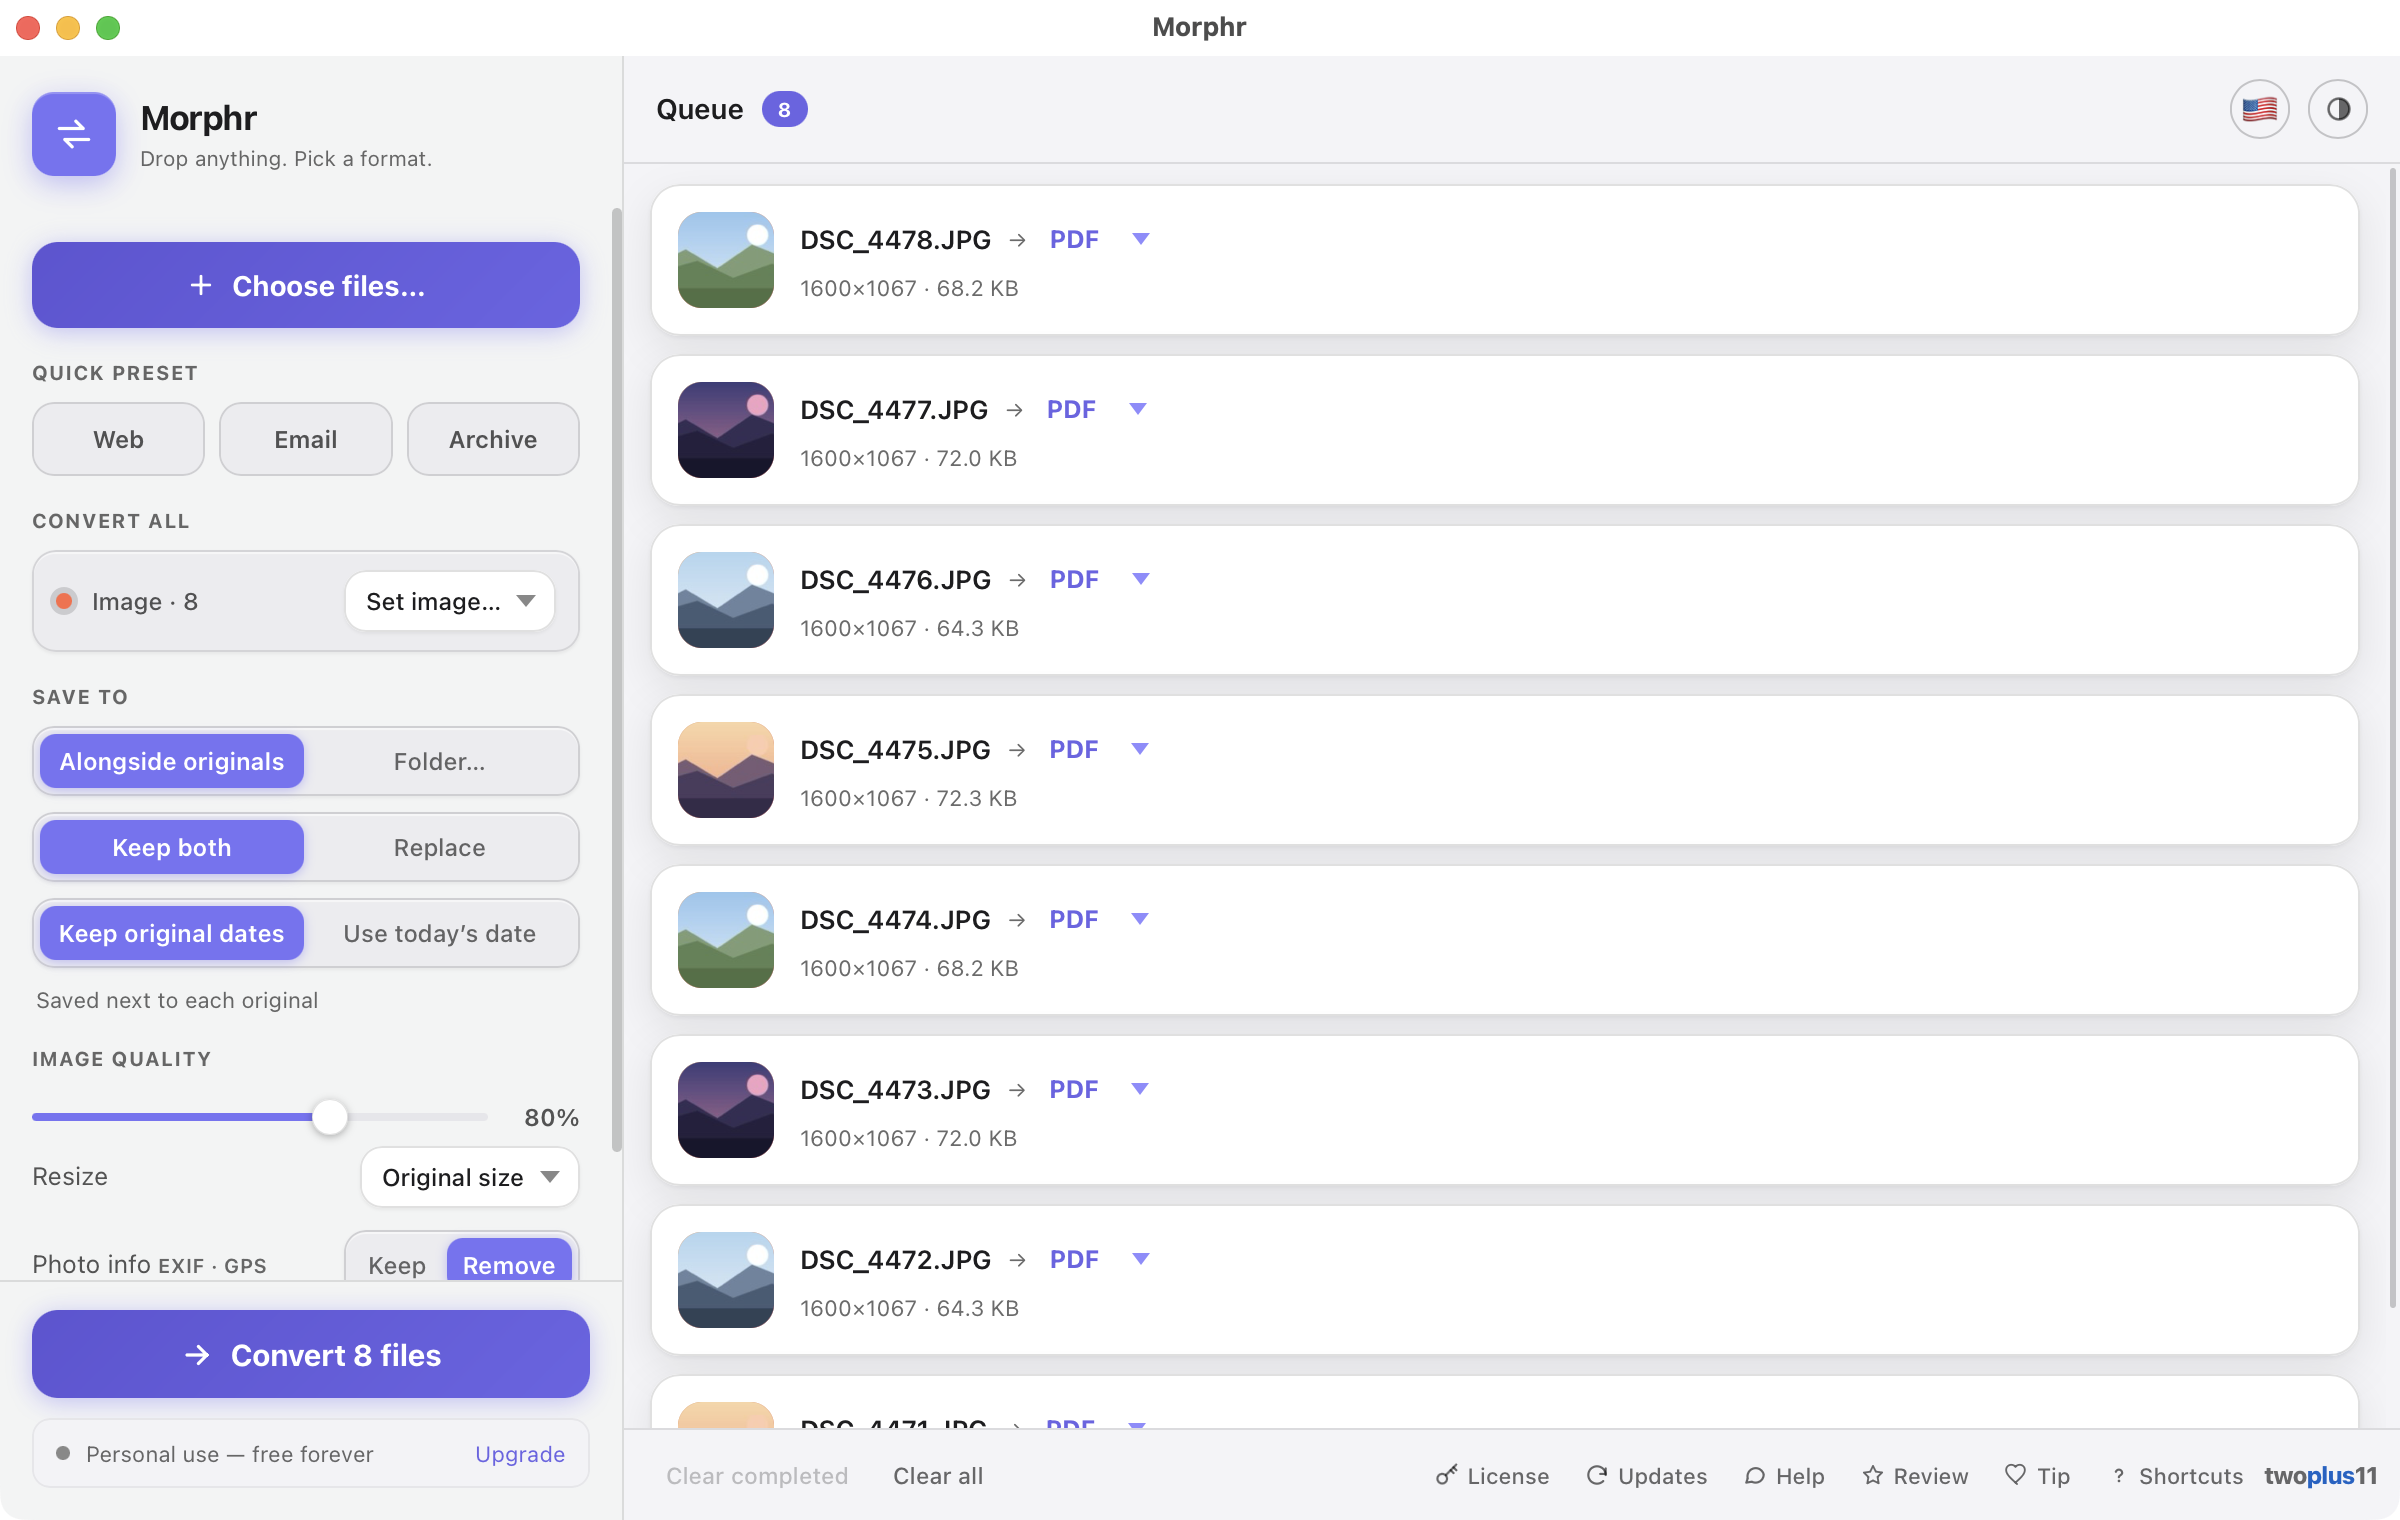Open thumbnail of DSC_4476.JPG
The height and width of the screenshot is (1520, 2400).
tap(726, 600)
